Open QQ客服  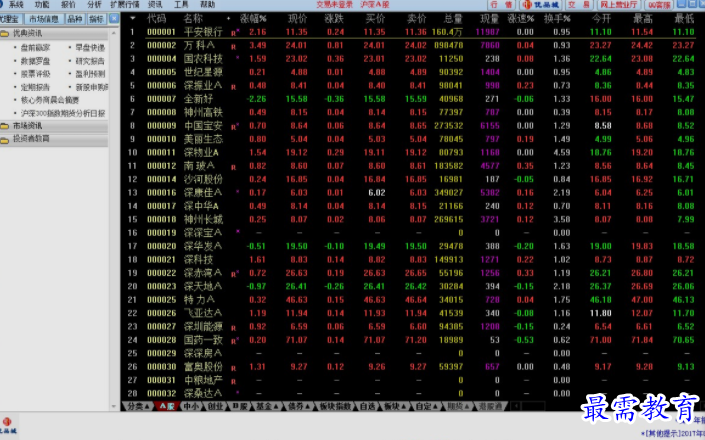[659, 4]
